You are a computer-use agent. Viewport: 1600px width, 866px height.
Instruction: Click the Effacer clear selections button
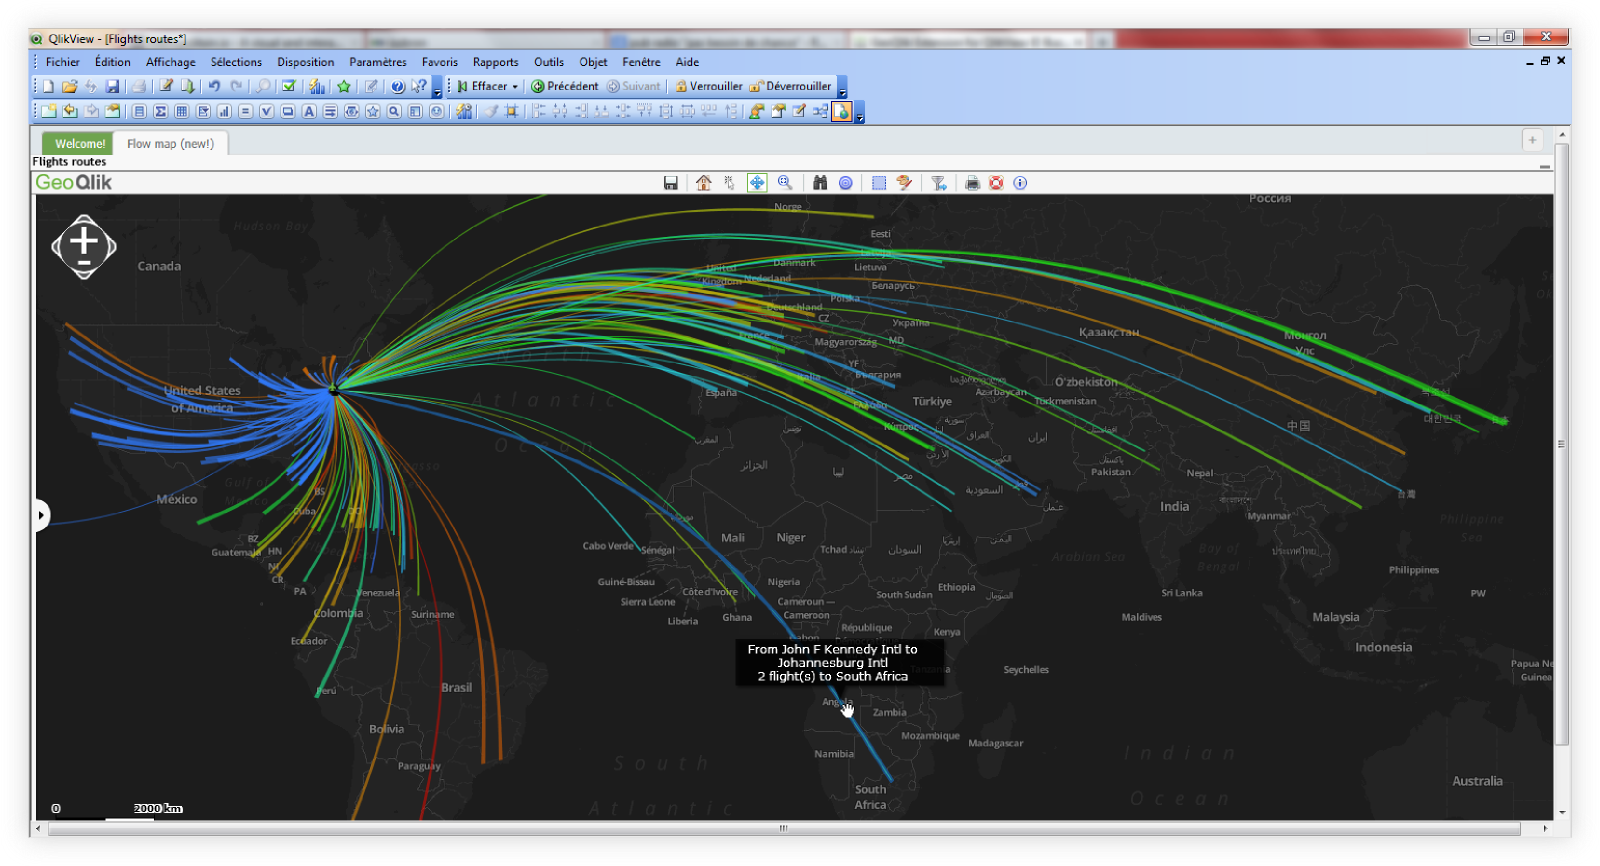pyautogui.click(x=482, y=86)
